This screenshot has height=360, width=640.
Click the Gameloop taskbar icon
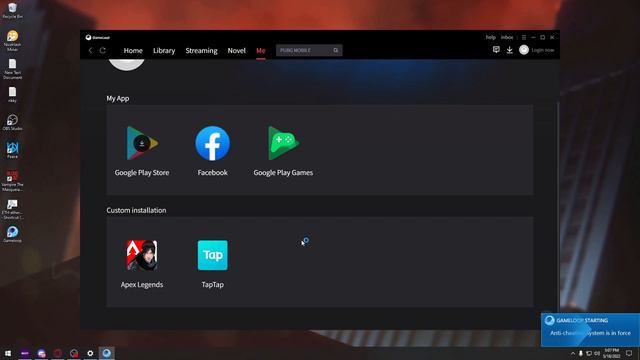tap(107, 353)
